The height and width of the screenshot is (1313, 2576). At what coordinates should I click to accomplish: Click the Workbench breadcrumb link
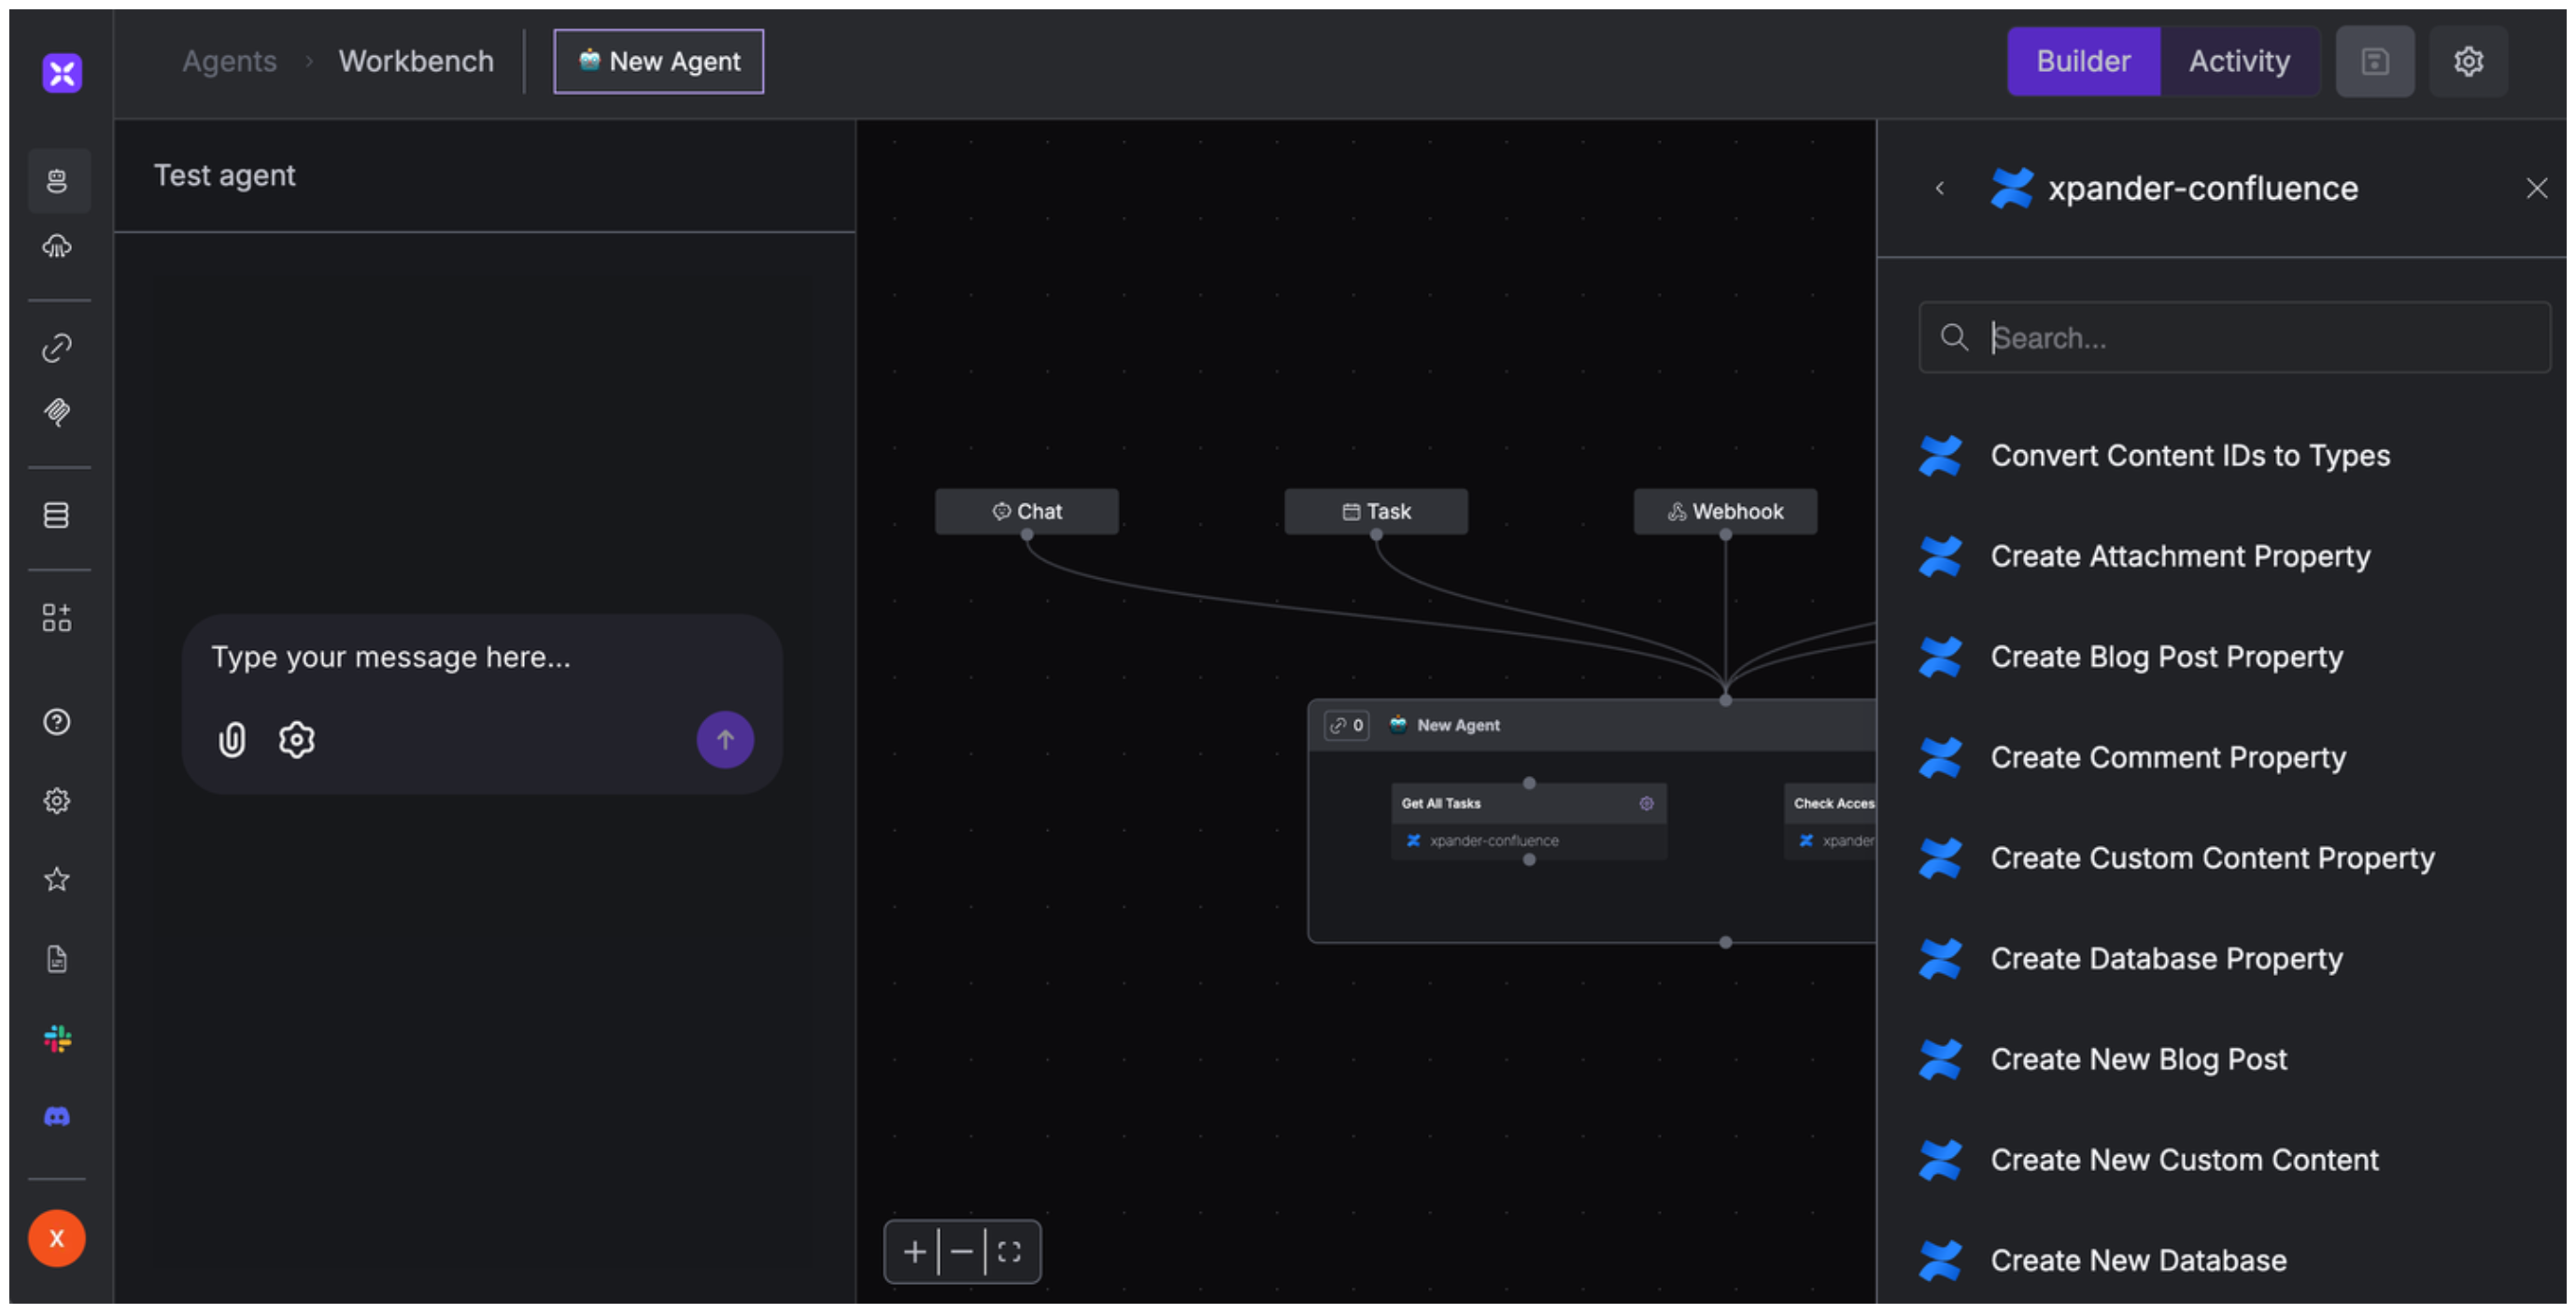(x=416, y=62)
